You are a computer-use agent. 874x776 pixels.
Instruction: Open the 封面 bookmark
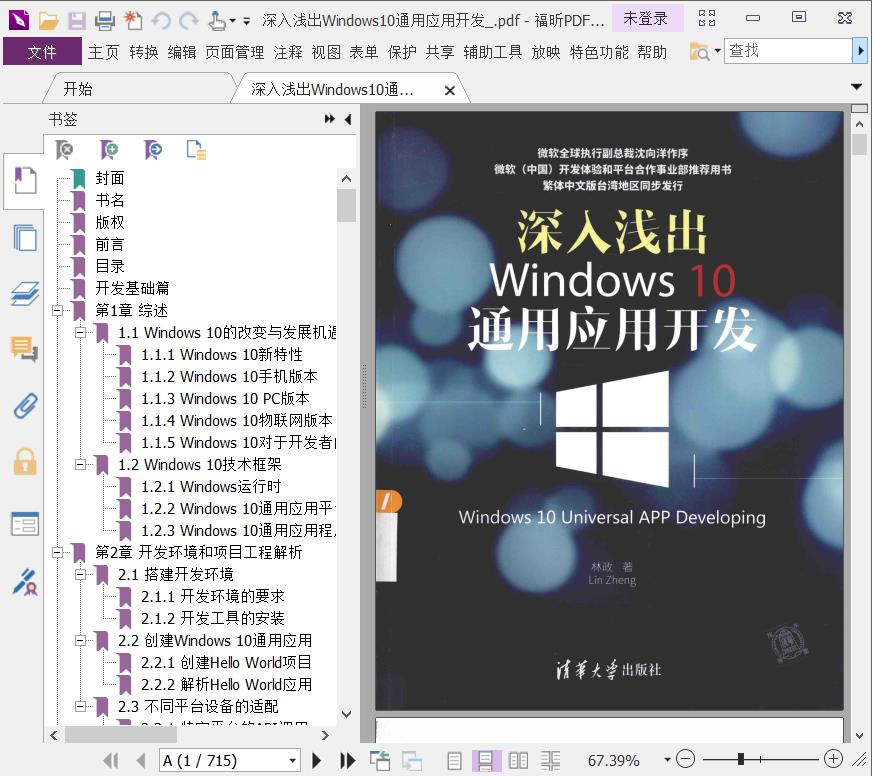click(x=110, y=178)
